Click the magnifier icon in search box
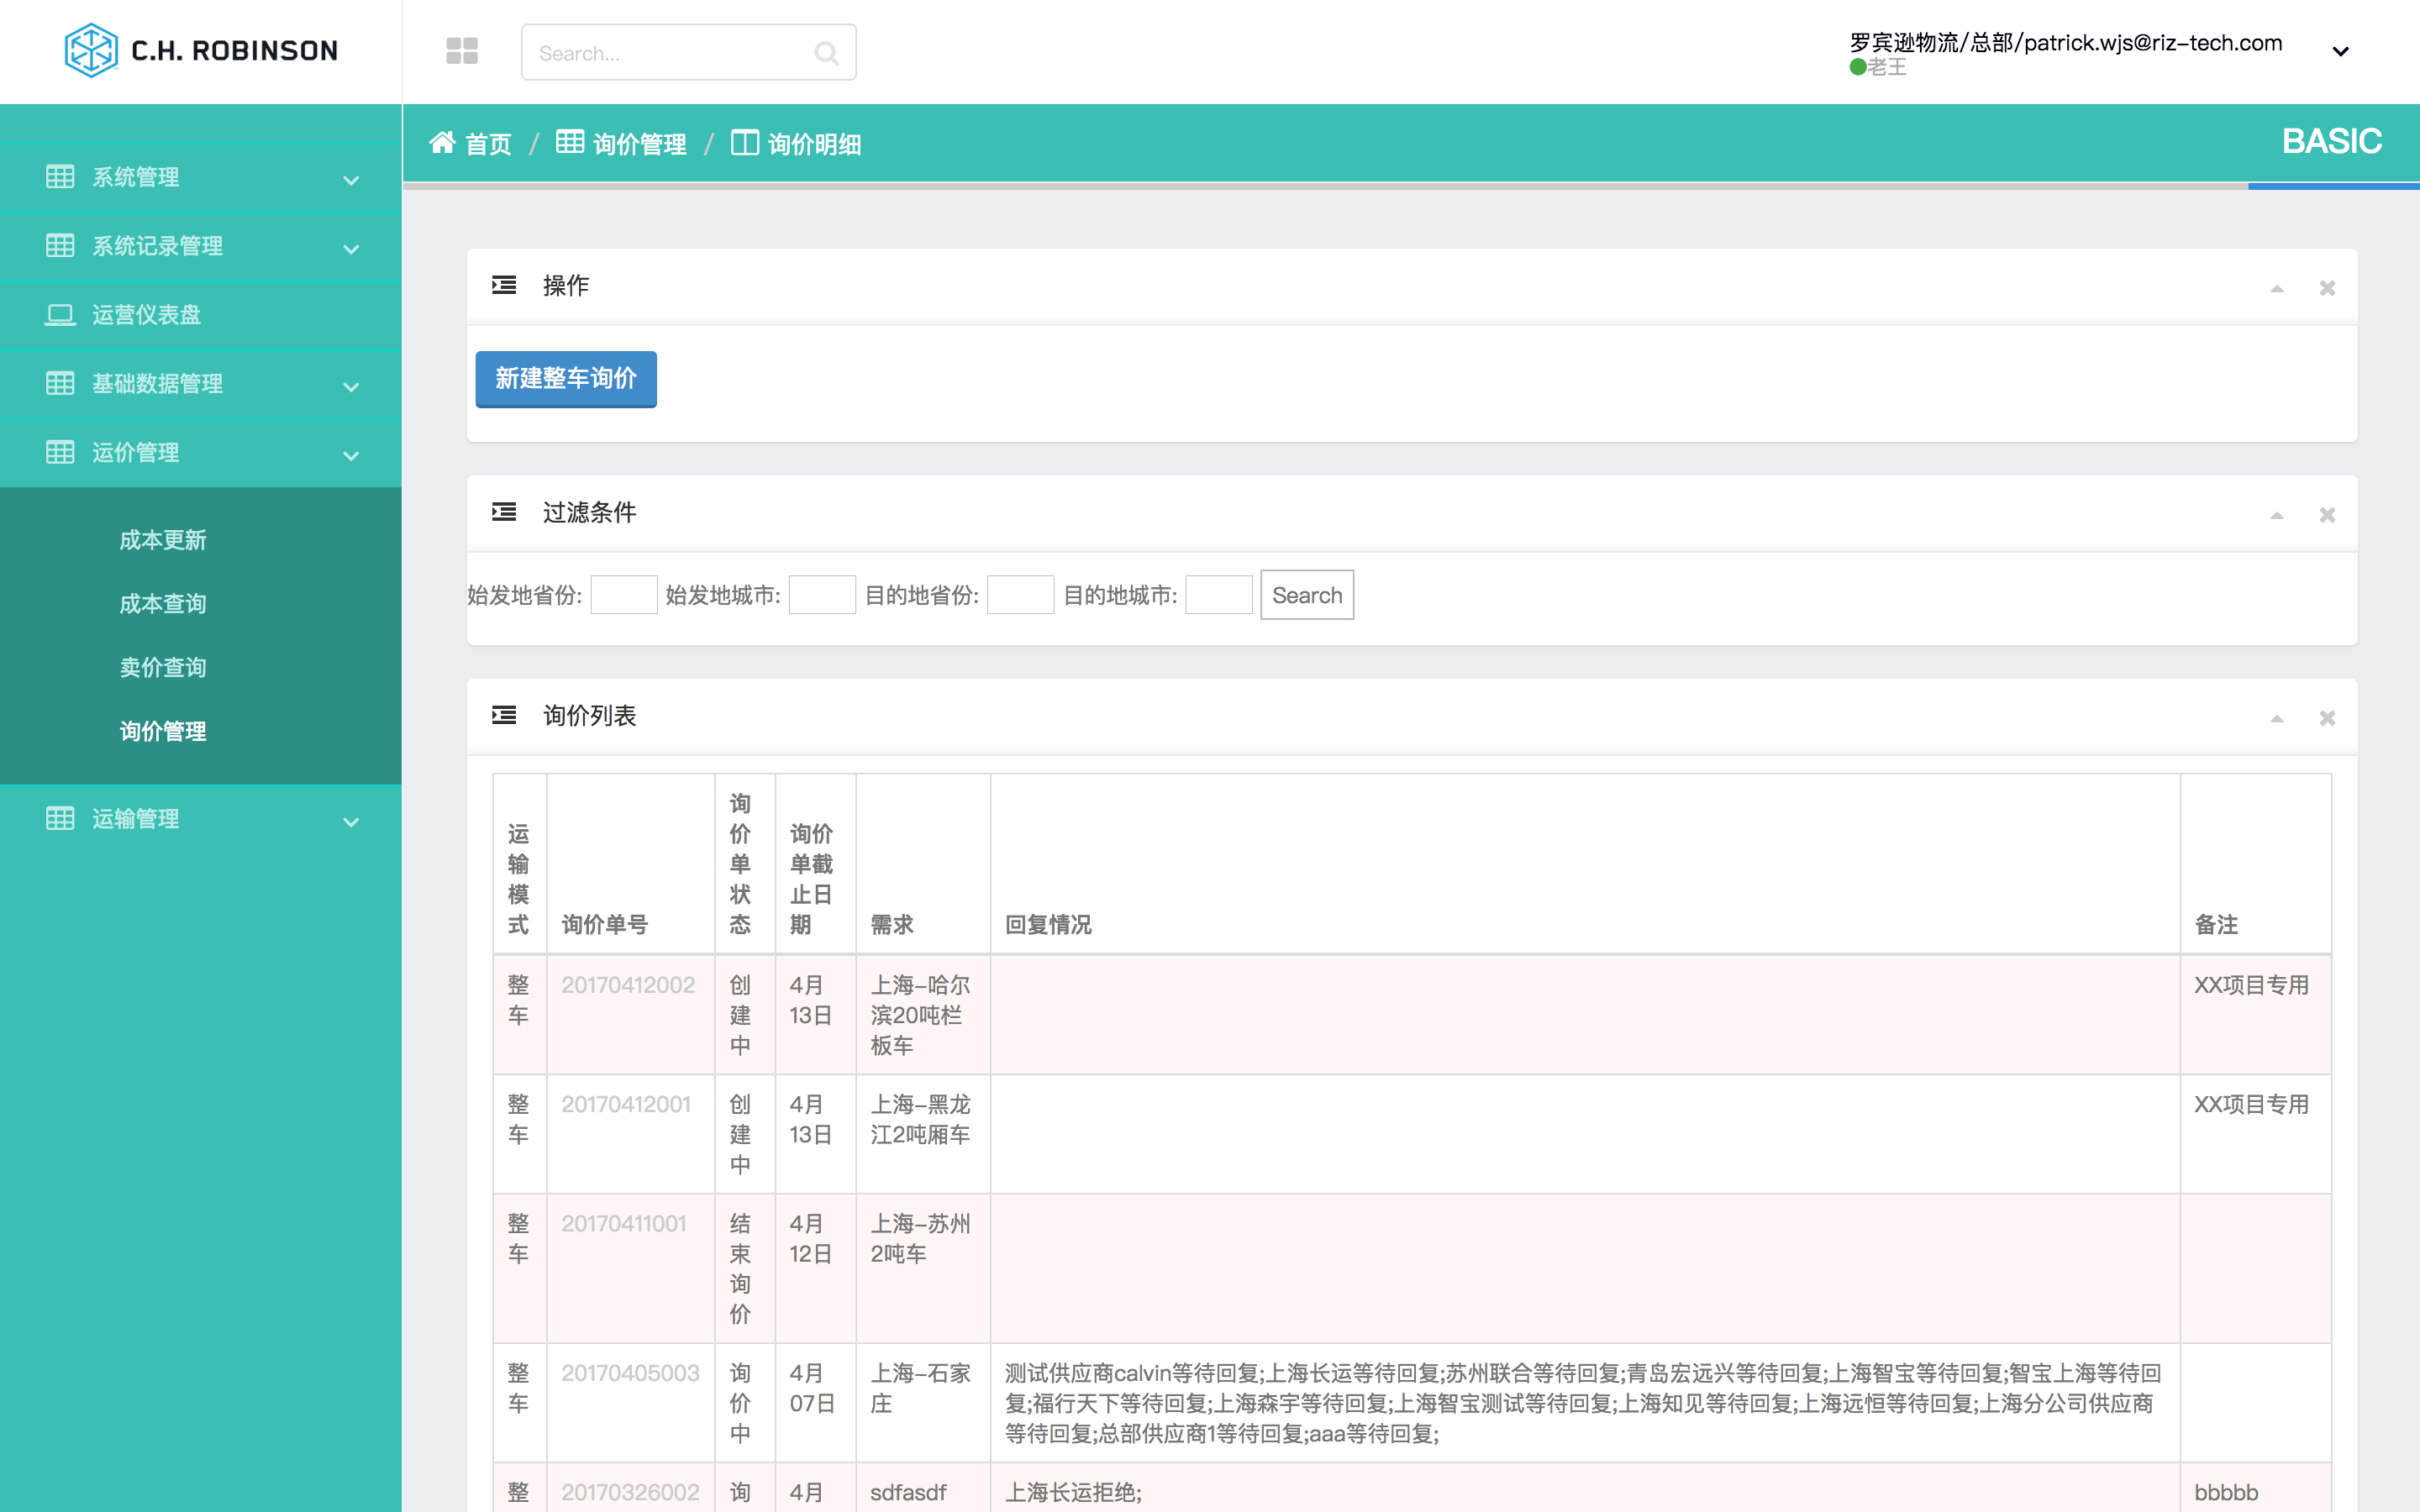Screen dimensions: 2420x1512 (826, 53)
